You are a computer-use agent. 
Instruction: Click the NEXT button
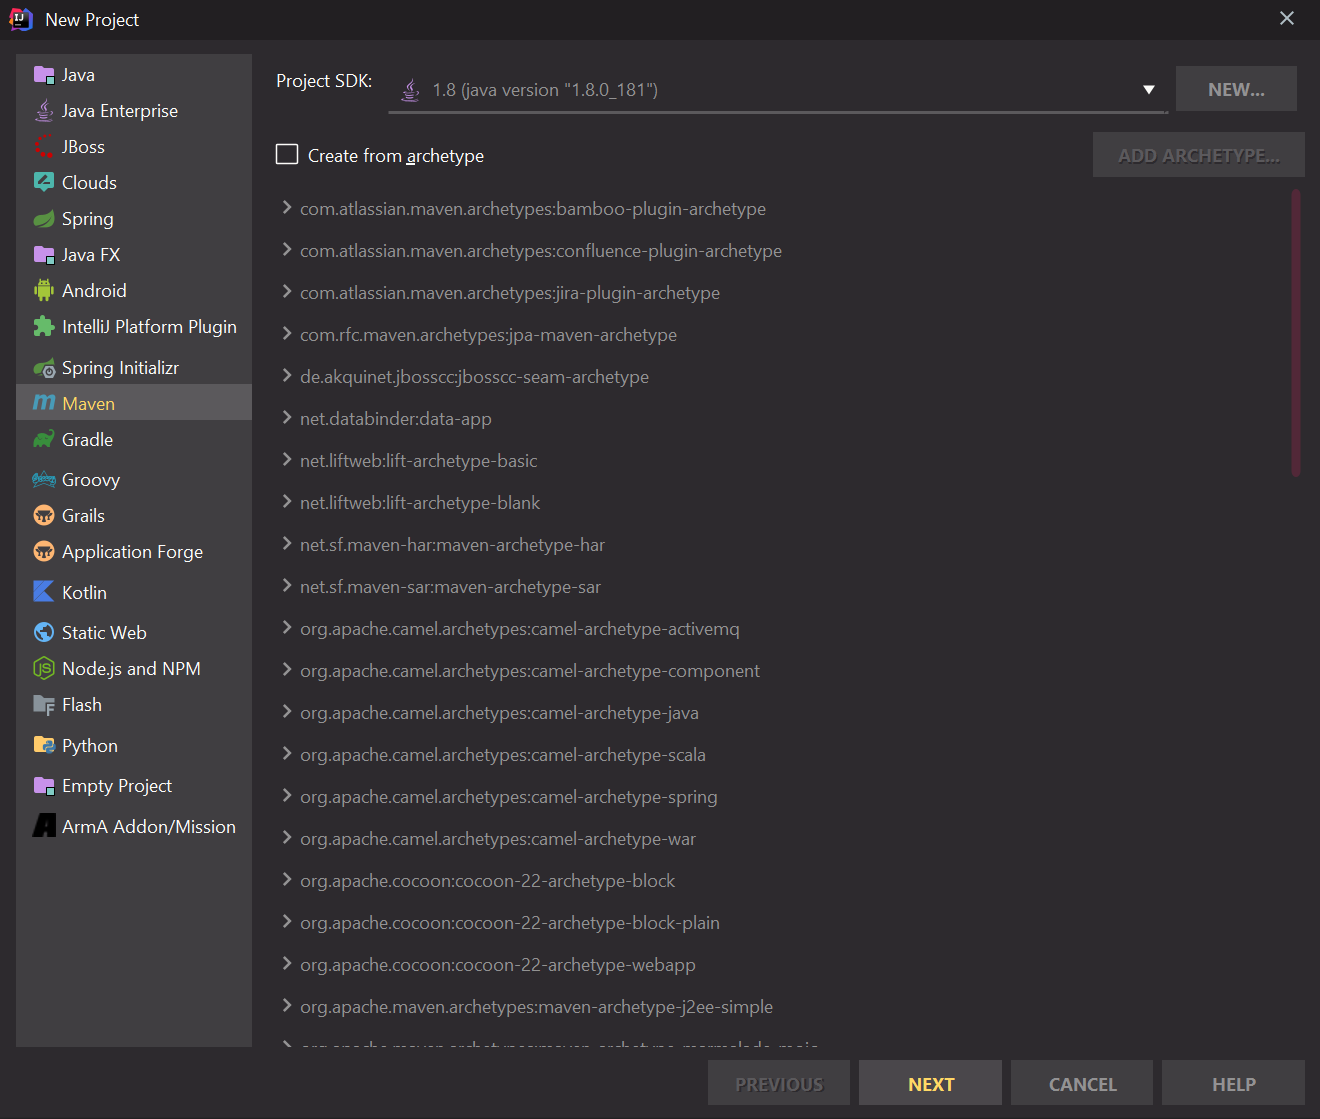pos(930,1083)
